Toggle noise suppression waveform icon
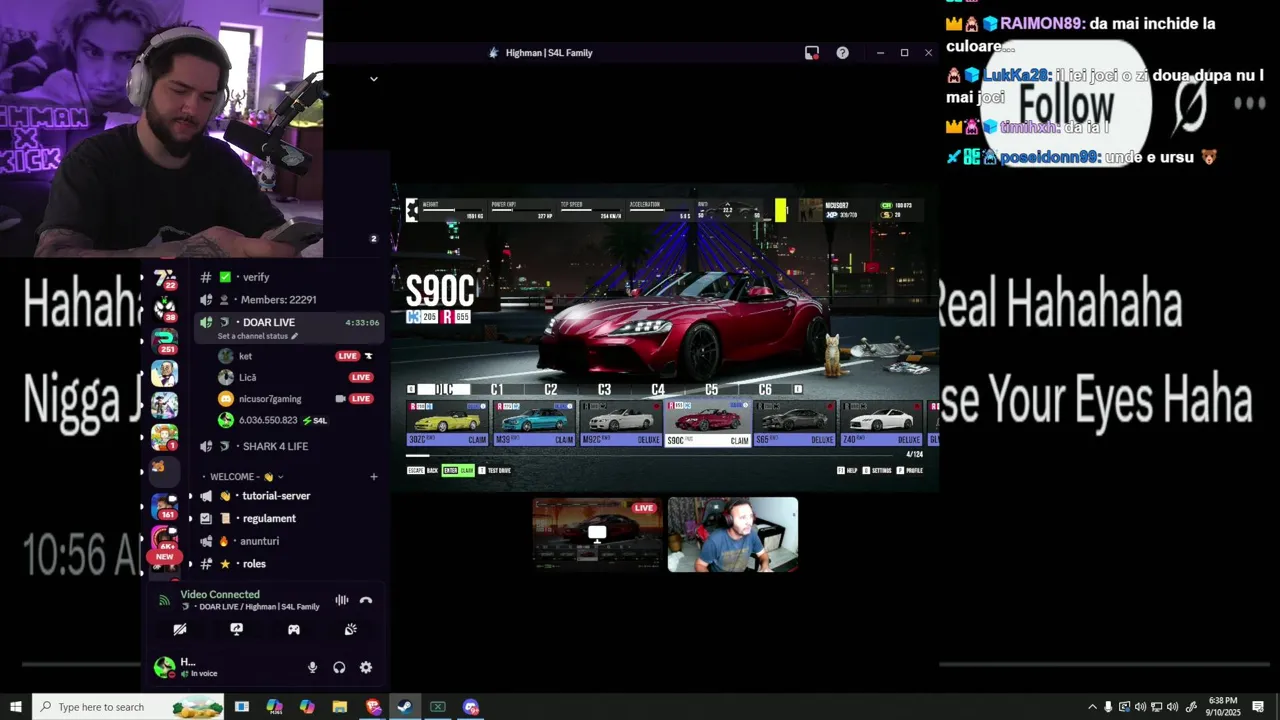Screen dimensions: 1280x720 [342, 600]
